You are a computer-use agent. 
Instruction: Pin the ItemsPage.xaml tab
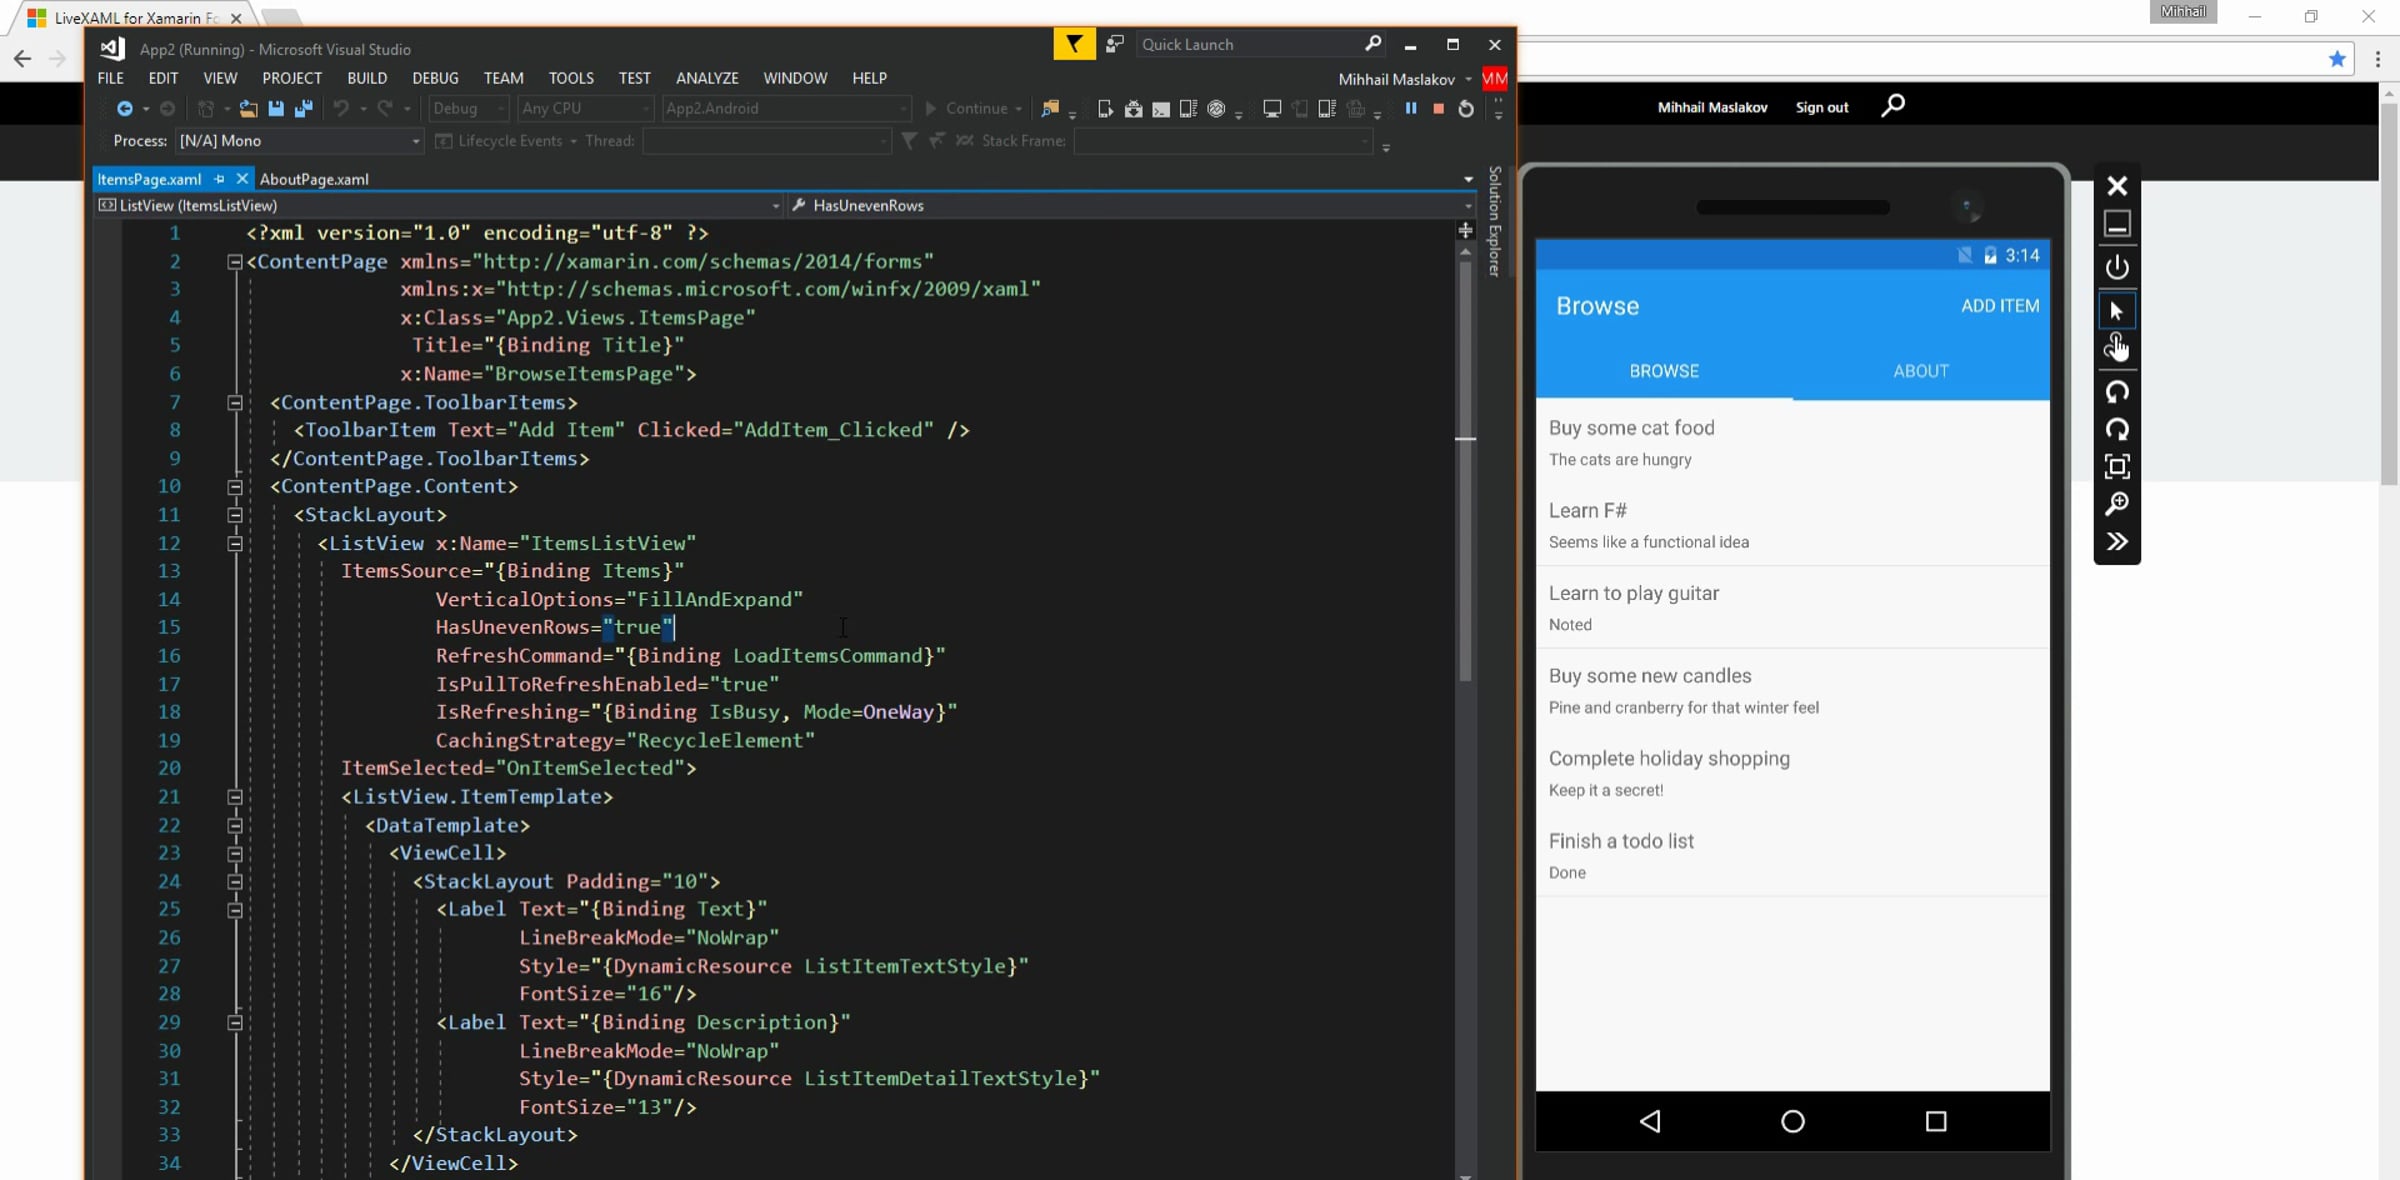click(x=219, y=179)
